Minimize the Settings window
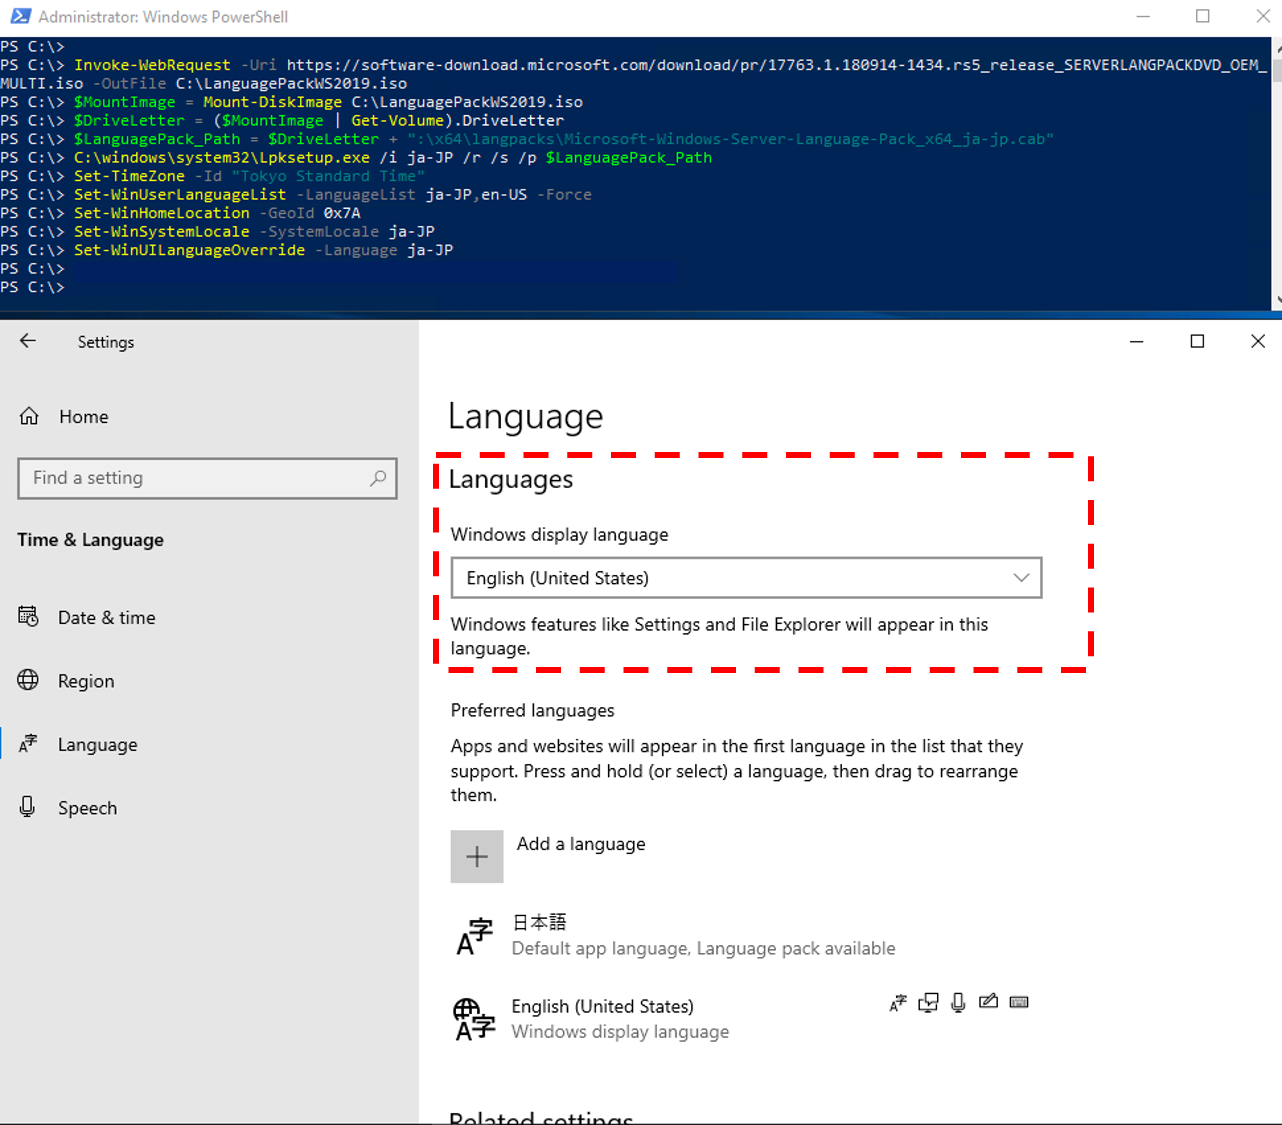The width and height of the screenshot is (1282, 1125). pyautogui.click(x=1136, y=341)
